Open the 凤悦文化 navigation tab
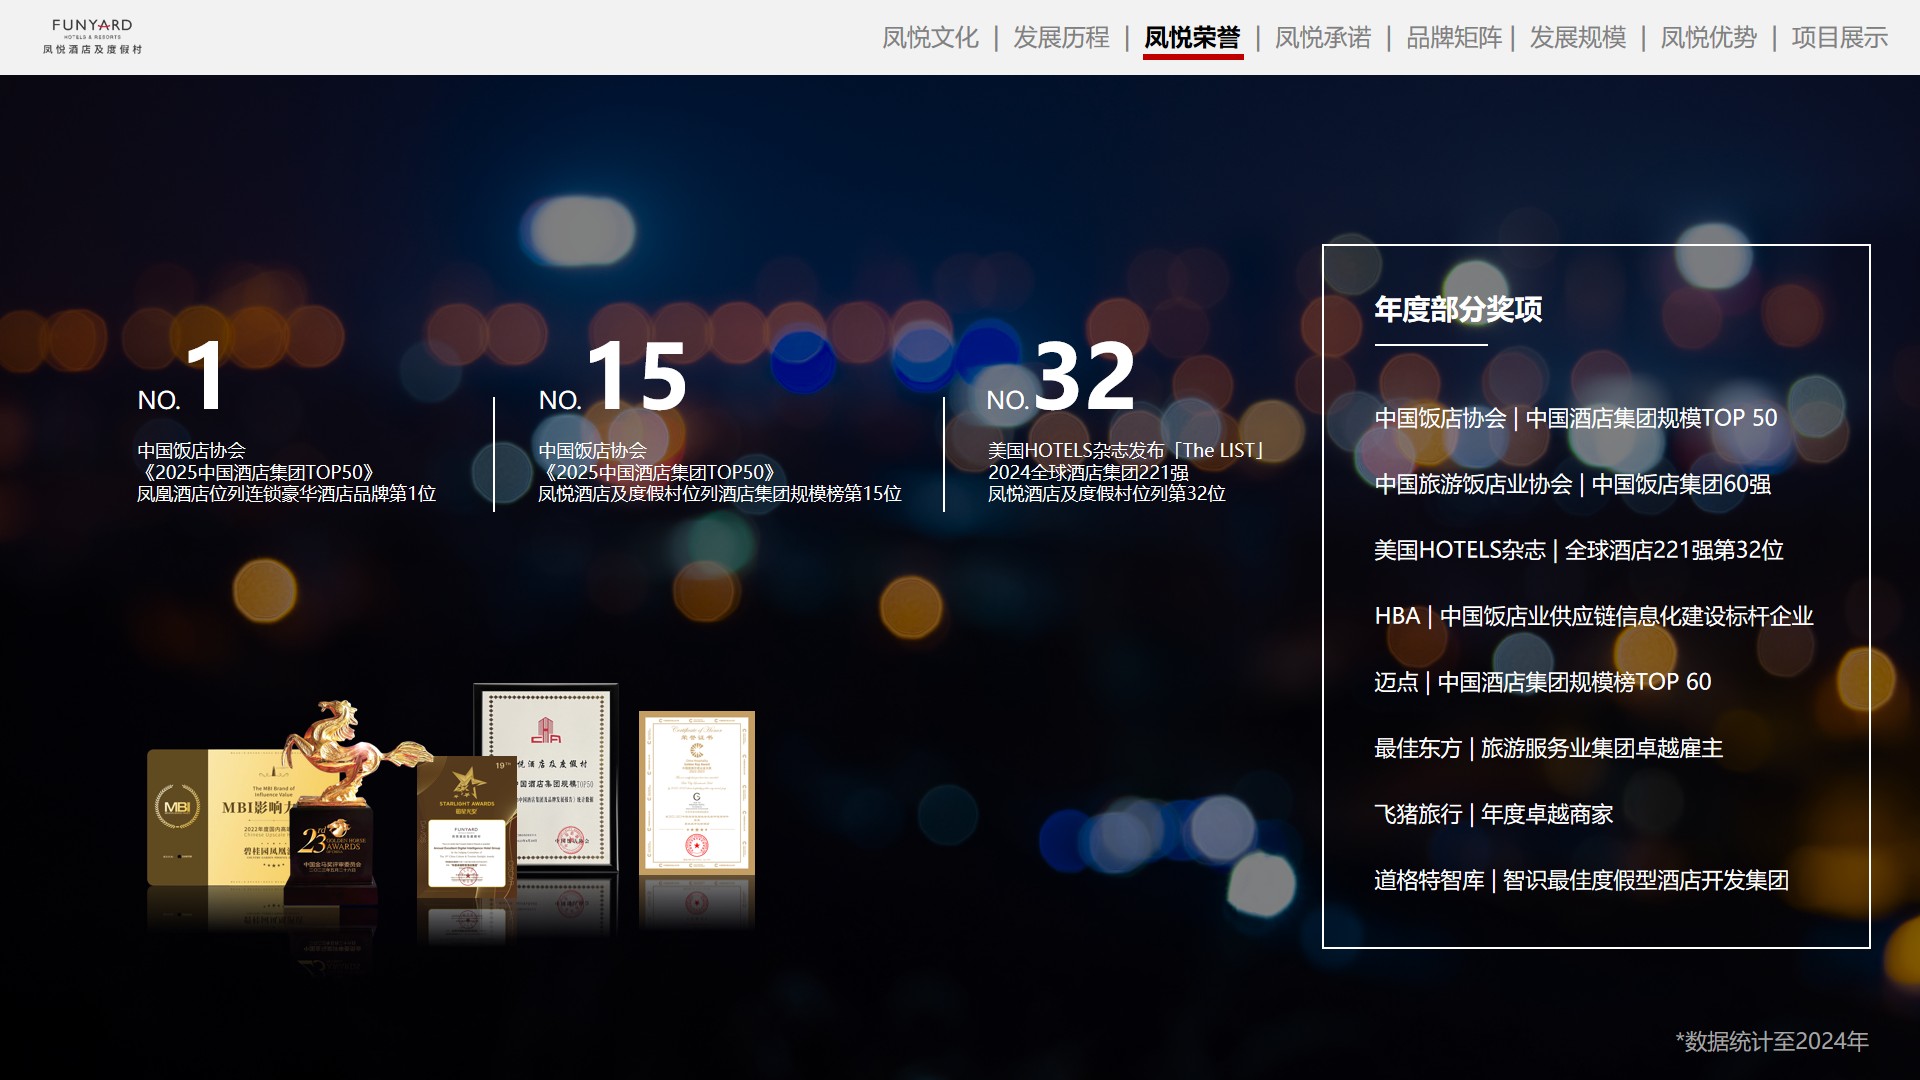Image resolution: width=1920 pixels, height=1080 pixels. pyautogui.click(x=930, y=38)
